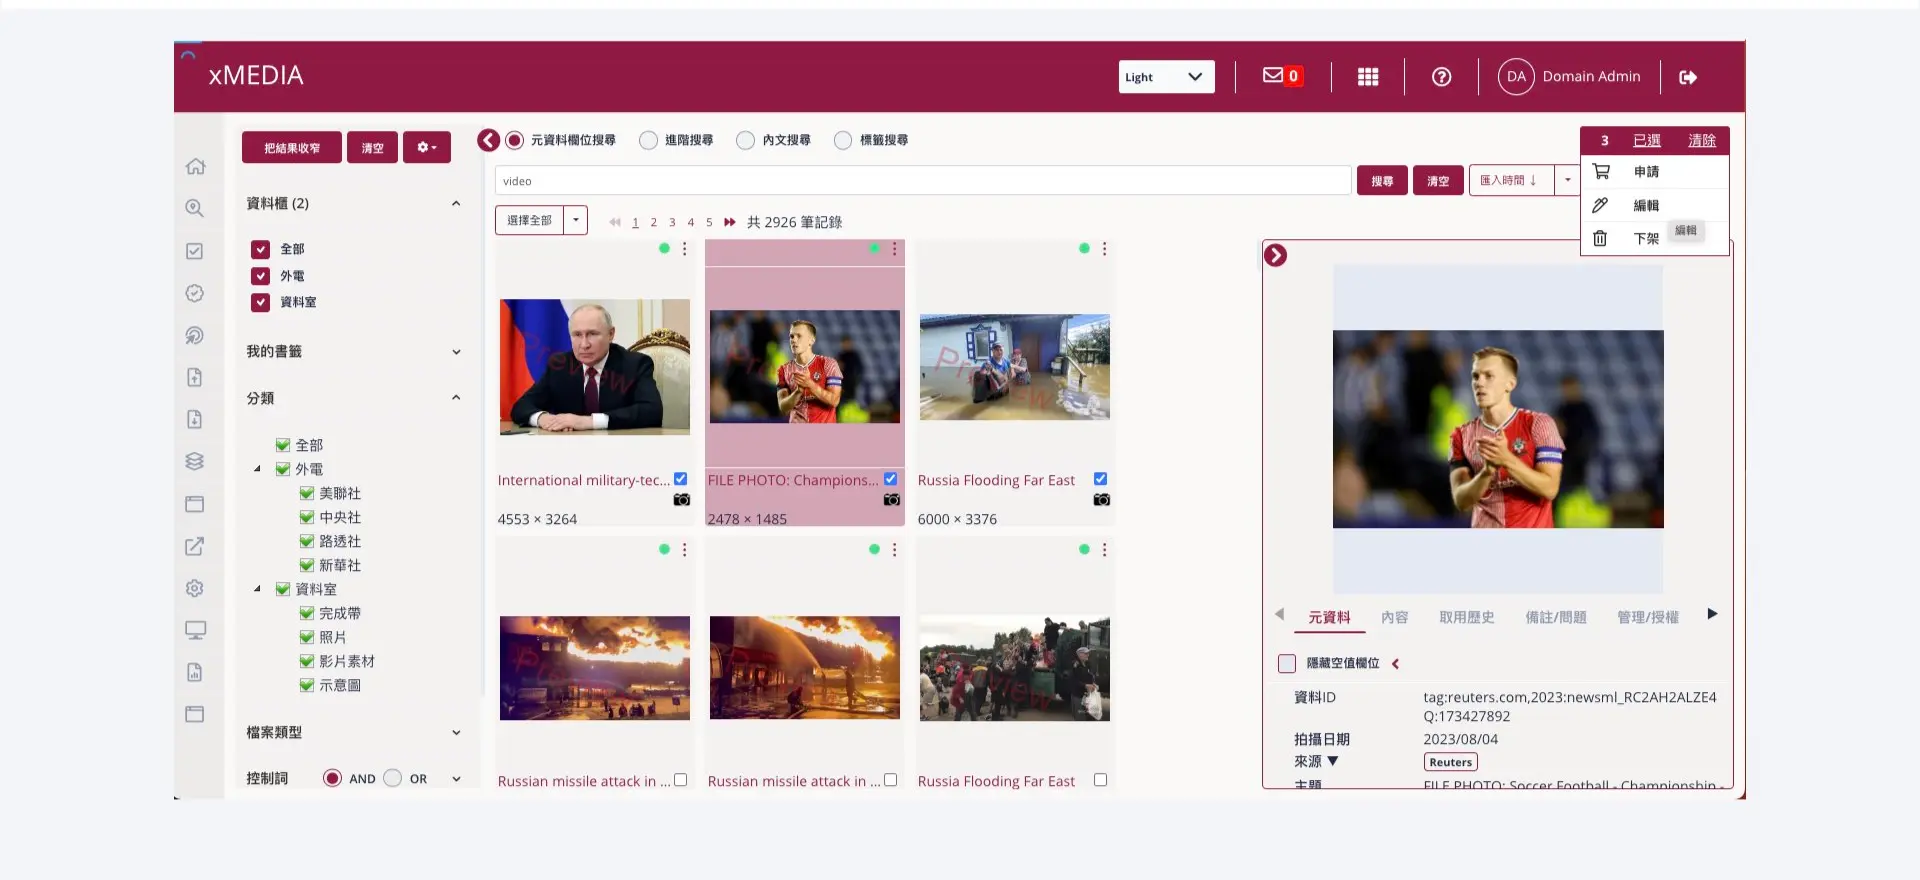1920x880 pixels.
Task: Tick the 隱藏空值欄位 checkbox
Action: pos(1287,663)
